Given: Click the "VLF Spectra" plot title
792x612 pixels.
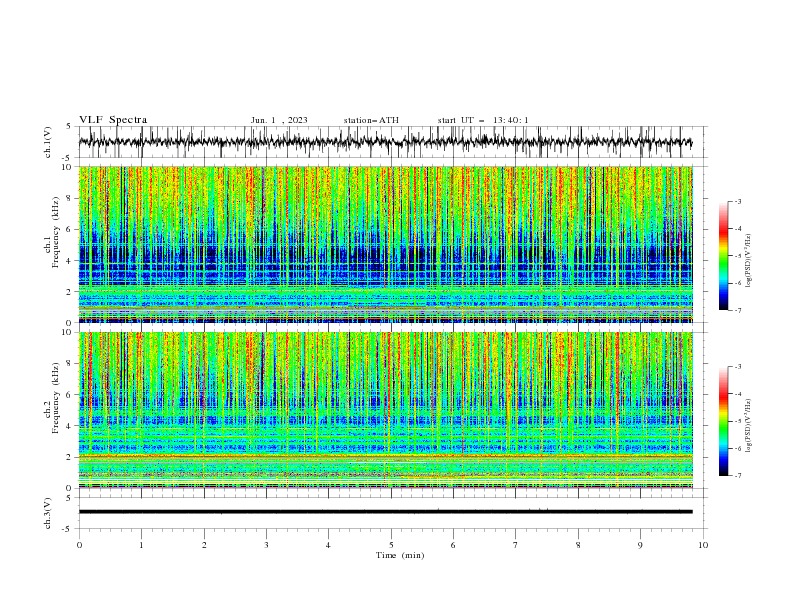Looking at the screenshot, I should [x=113, y=120].
